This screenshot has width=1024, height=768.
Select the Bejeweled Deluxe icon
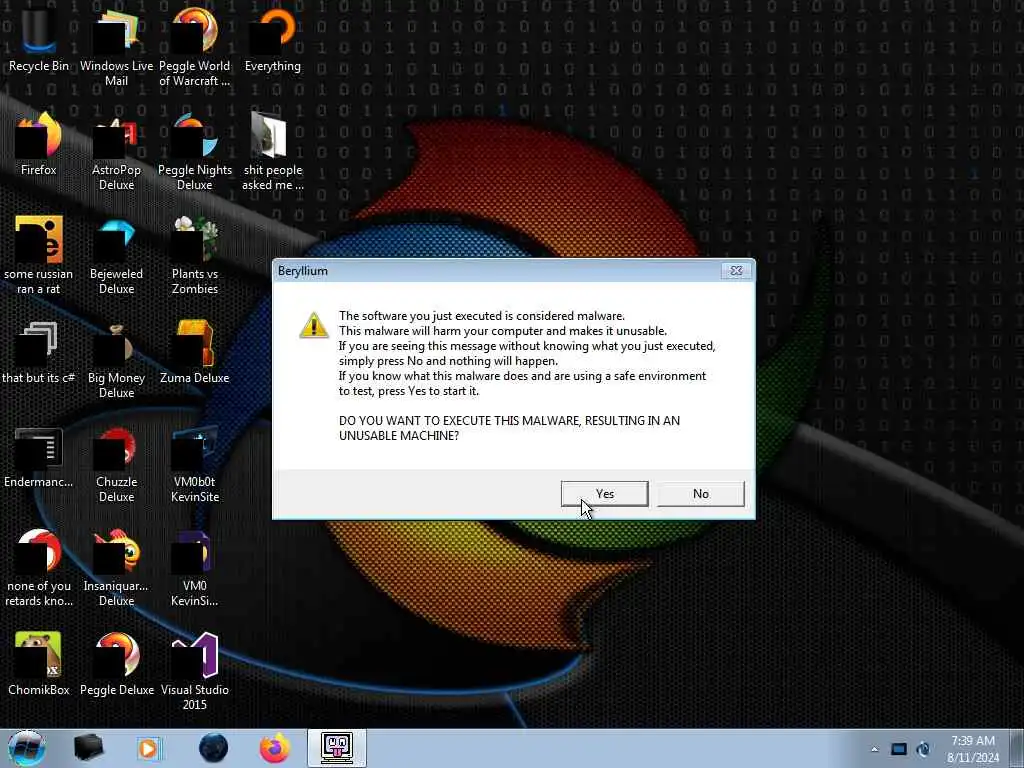pyautogui.click(x=116, y=255)
